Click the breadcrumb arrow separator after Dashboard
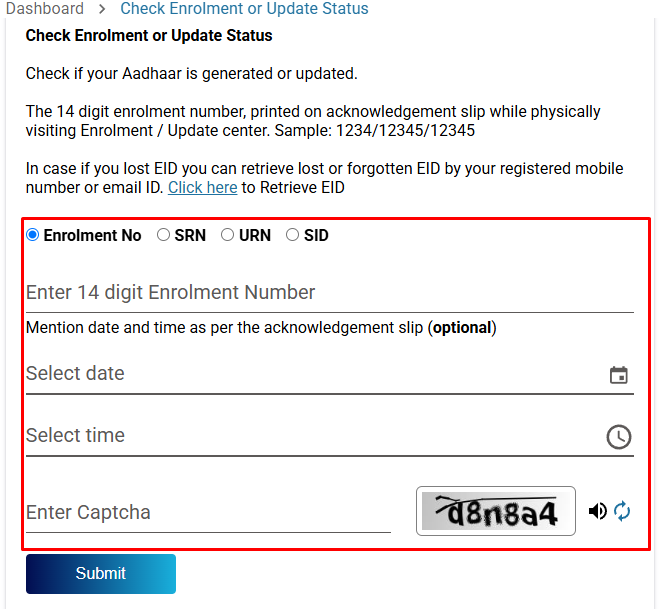This screenshot has height=609, width=661. [x=102, y=9]
